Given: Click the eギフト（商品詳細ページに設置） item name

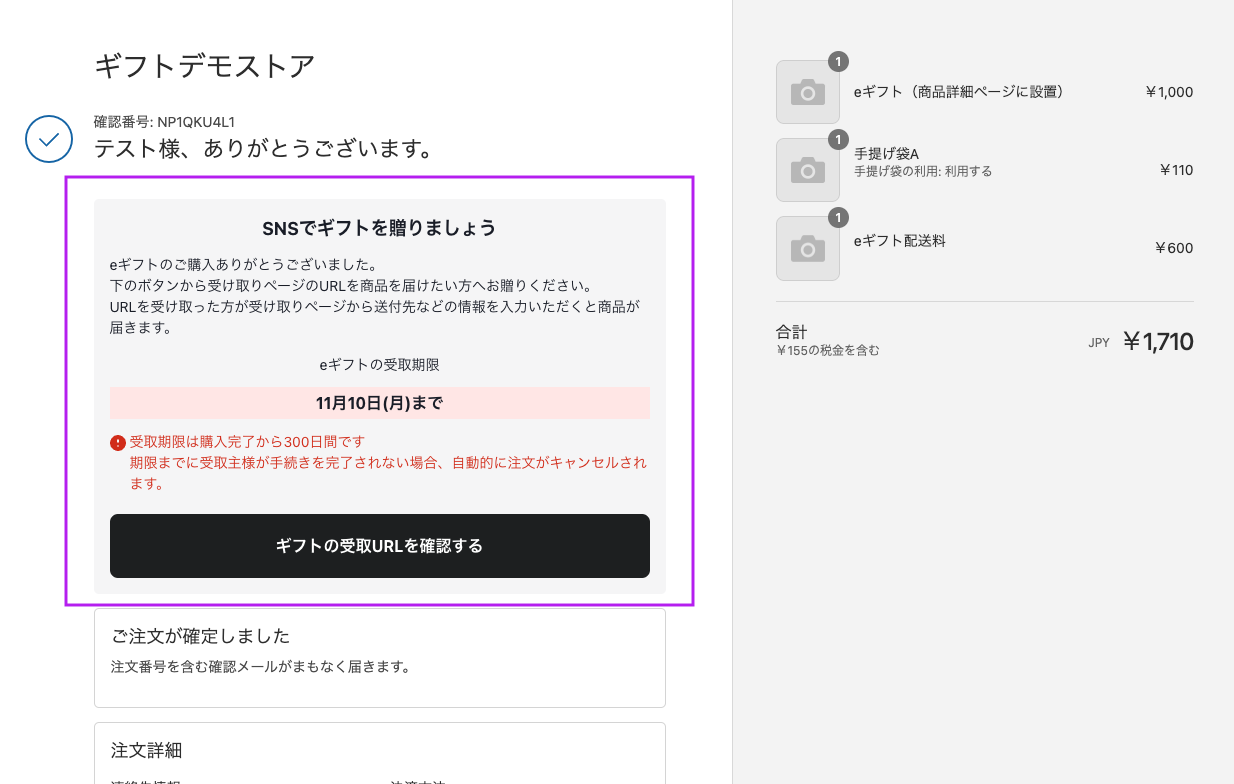Looking at the screenshot, I should [x=959, y=92].
